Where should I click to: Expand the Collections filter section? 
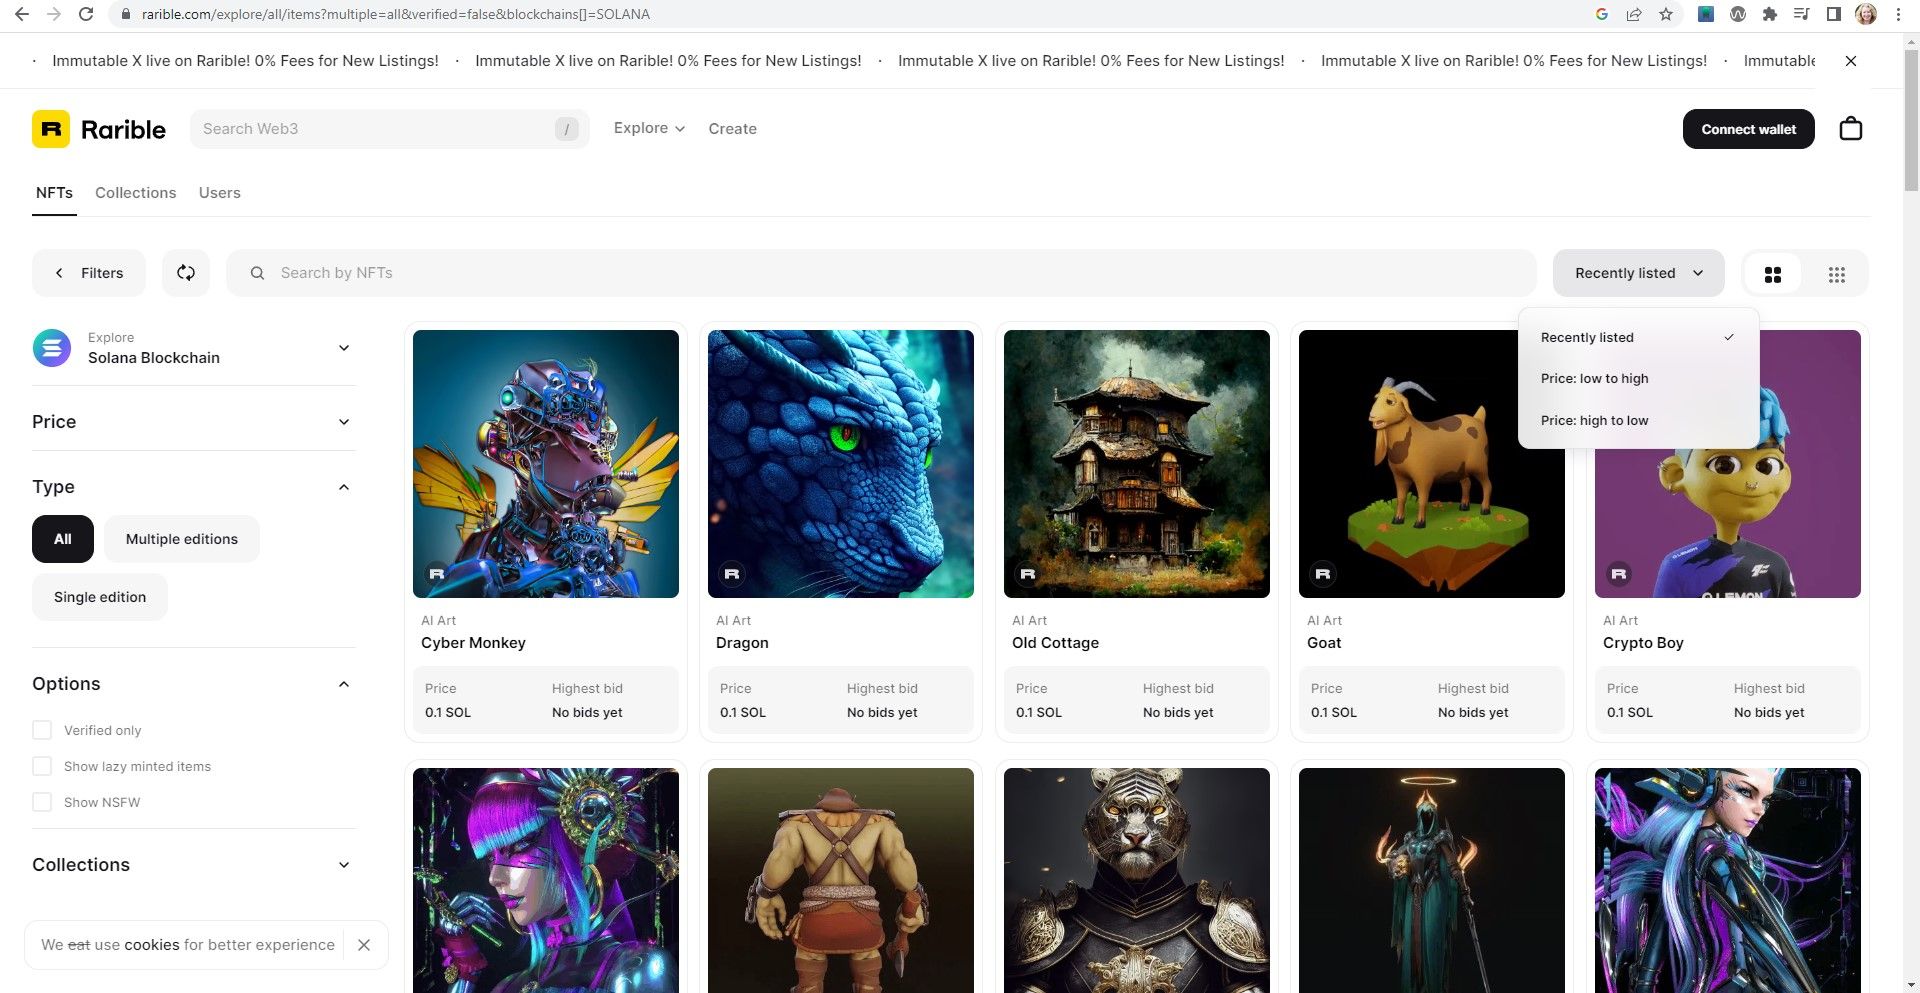pos(343,864)
